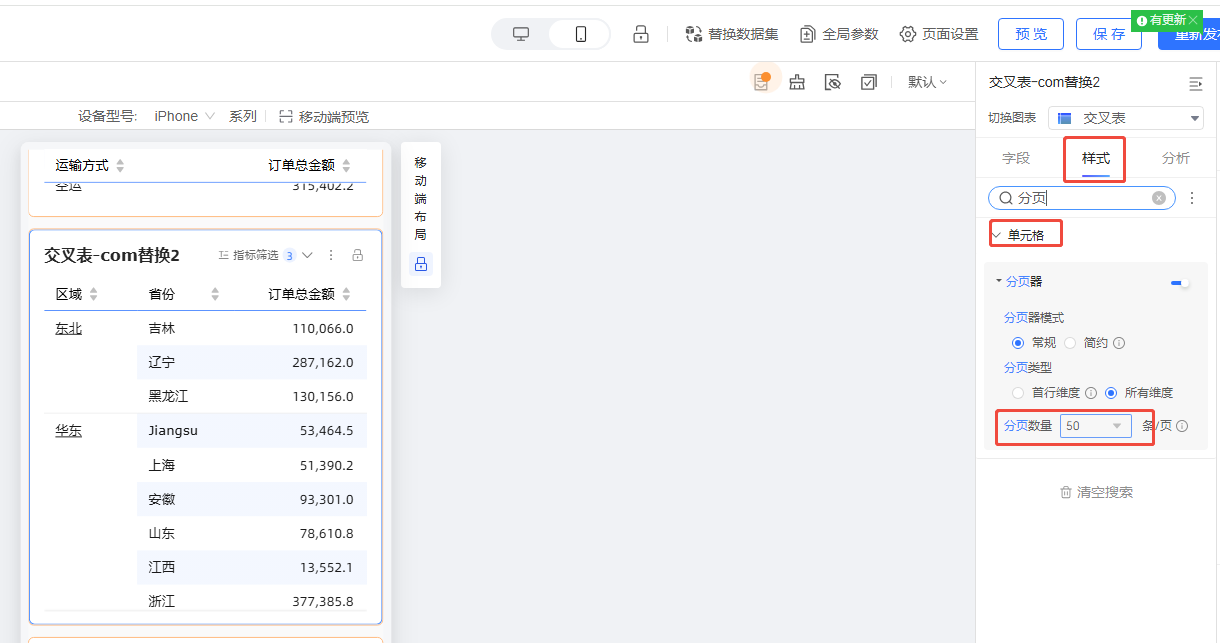Select 首行维度 pagination type
Screen dimensions: 1220x643
(x=1018, y=393)
